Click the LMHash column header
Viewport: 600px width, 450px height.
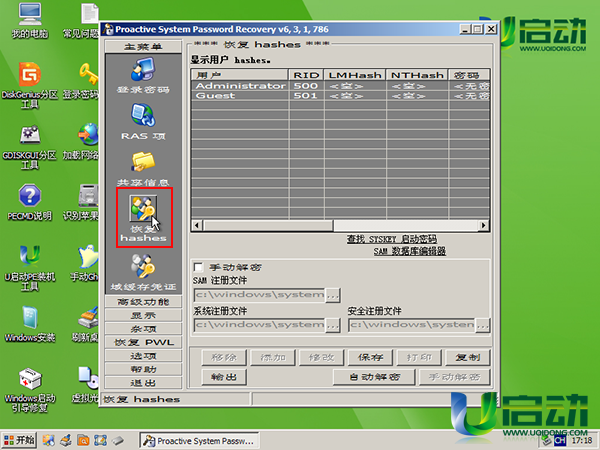pos(355,75)
